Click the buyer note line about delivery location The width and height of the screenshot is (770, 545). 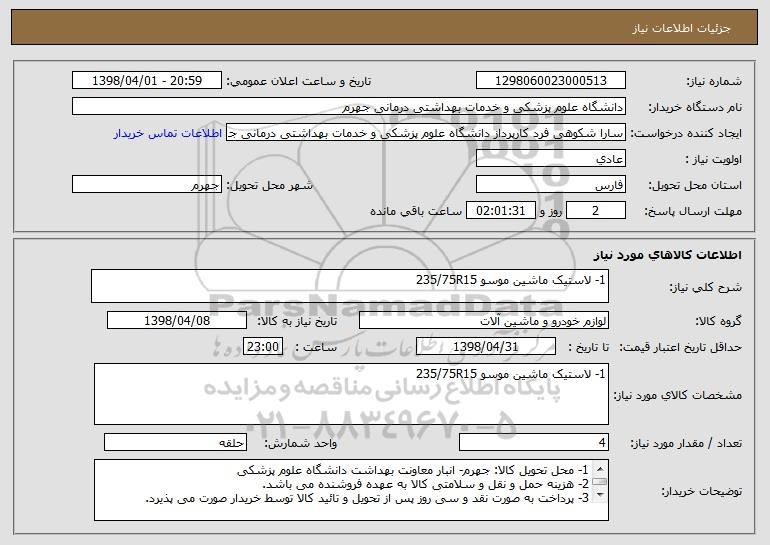click(412, 470)
